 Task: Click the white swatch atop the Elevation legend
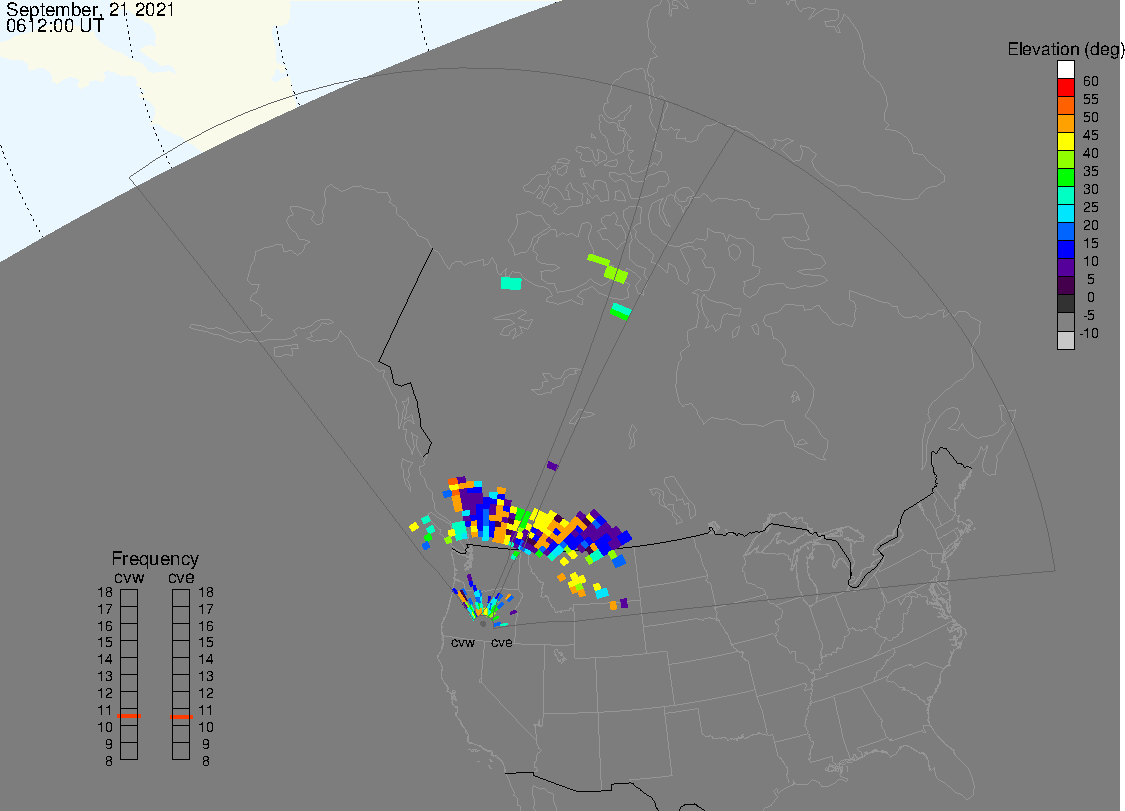1066,70
